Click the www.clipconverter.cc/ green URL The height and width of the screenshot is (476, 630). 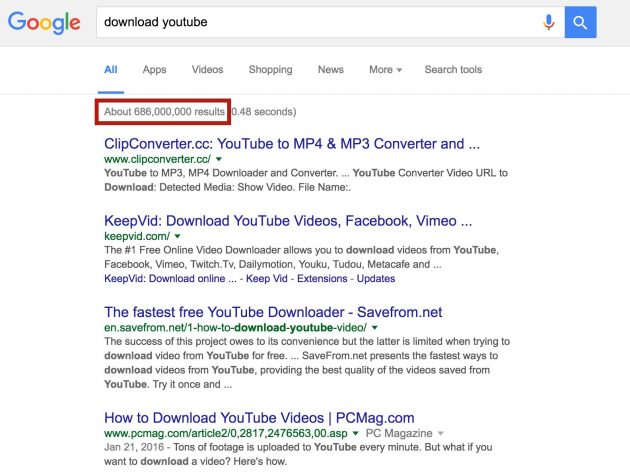157,159
